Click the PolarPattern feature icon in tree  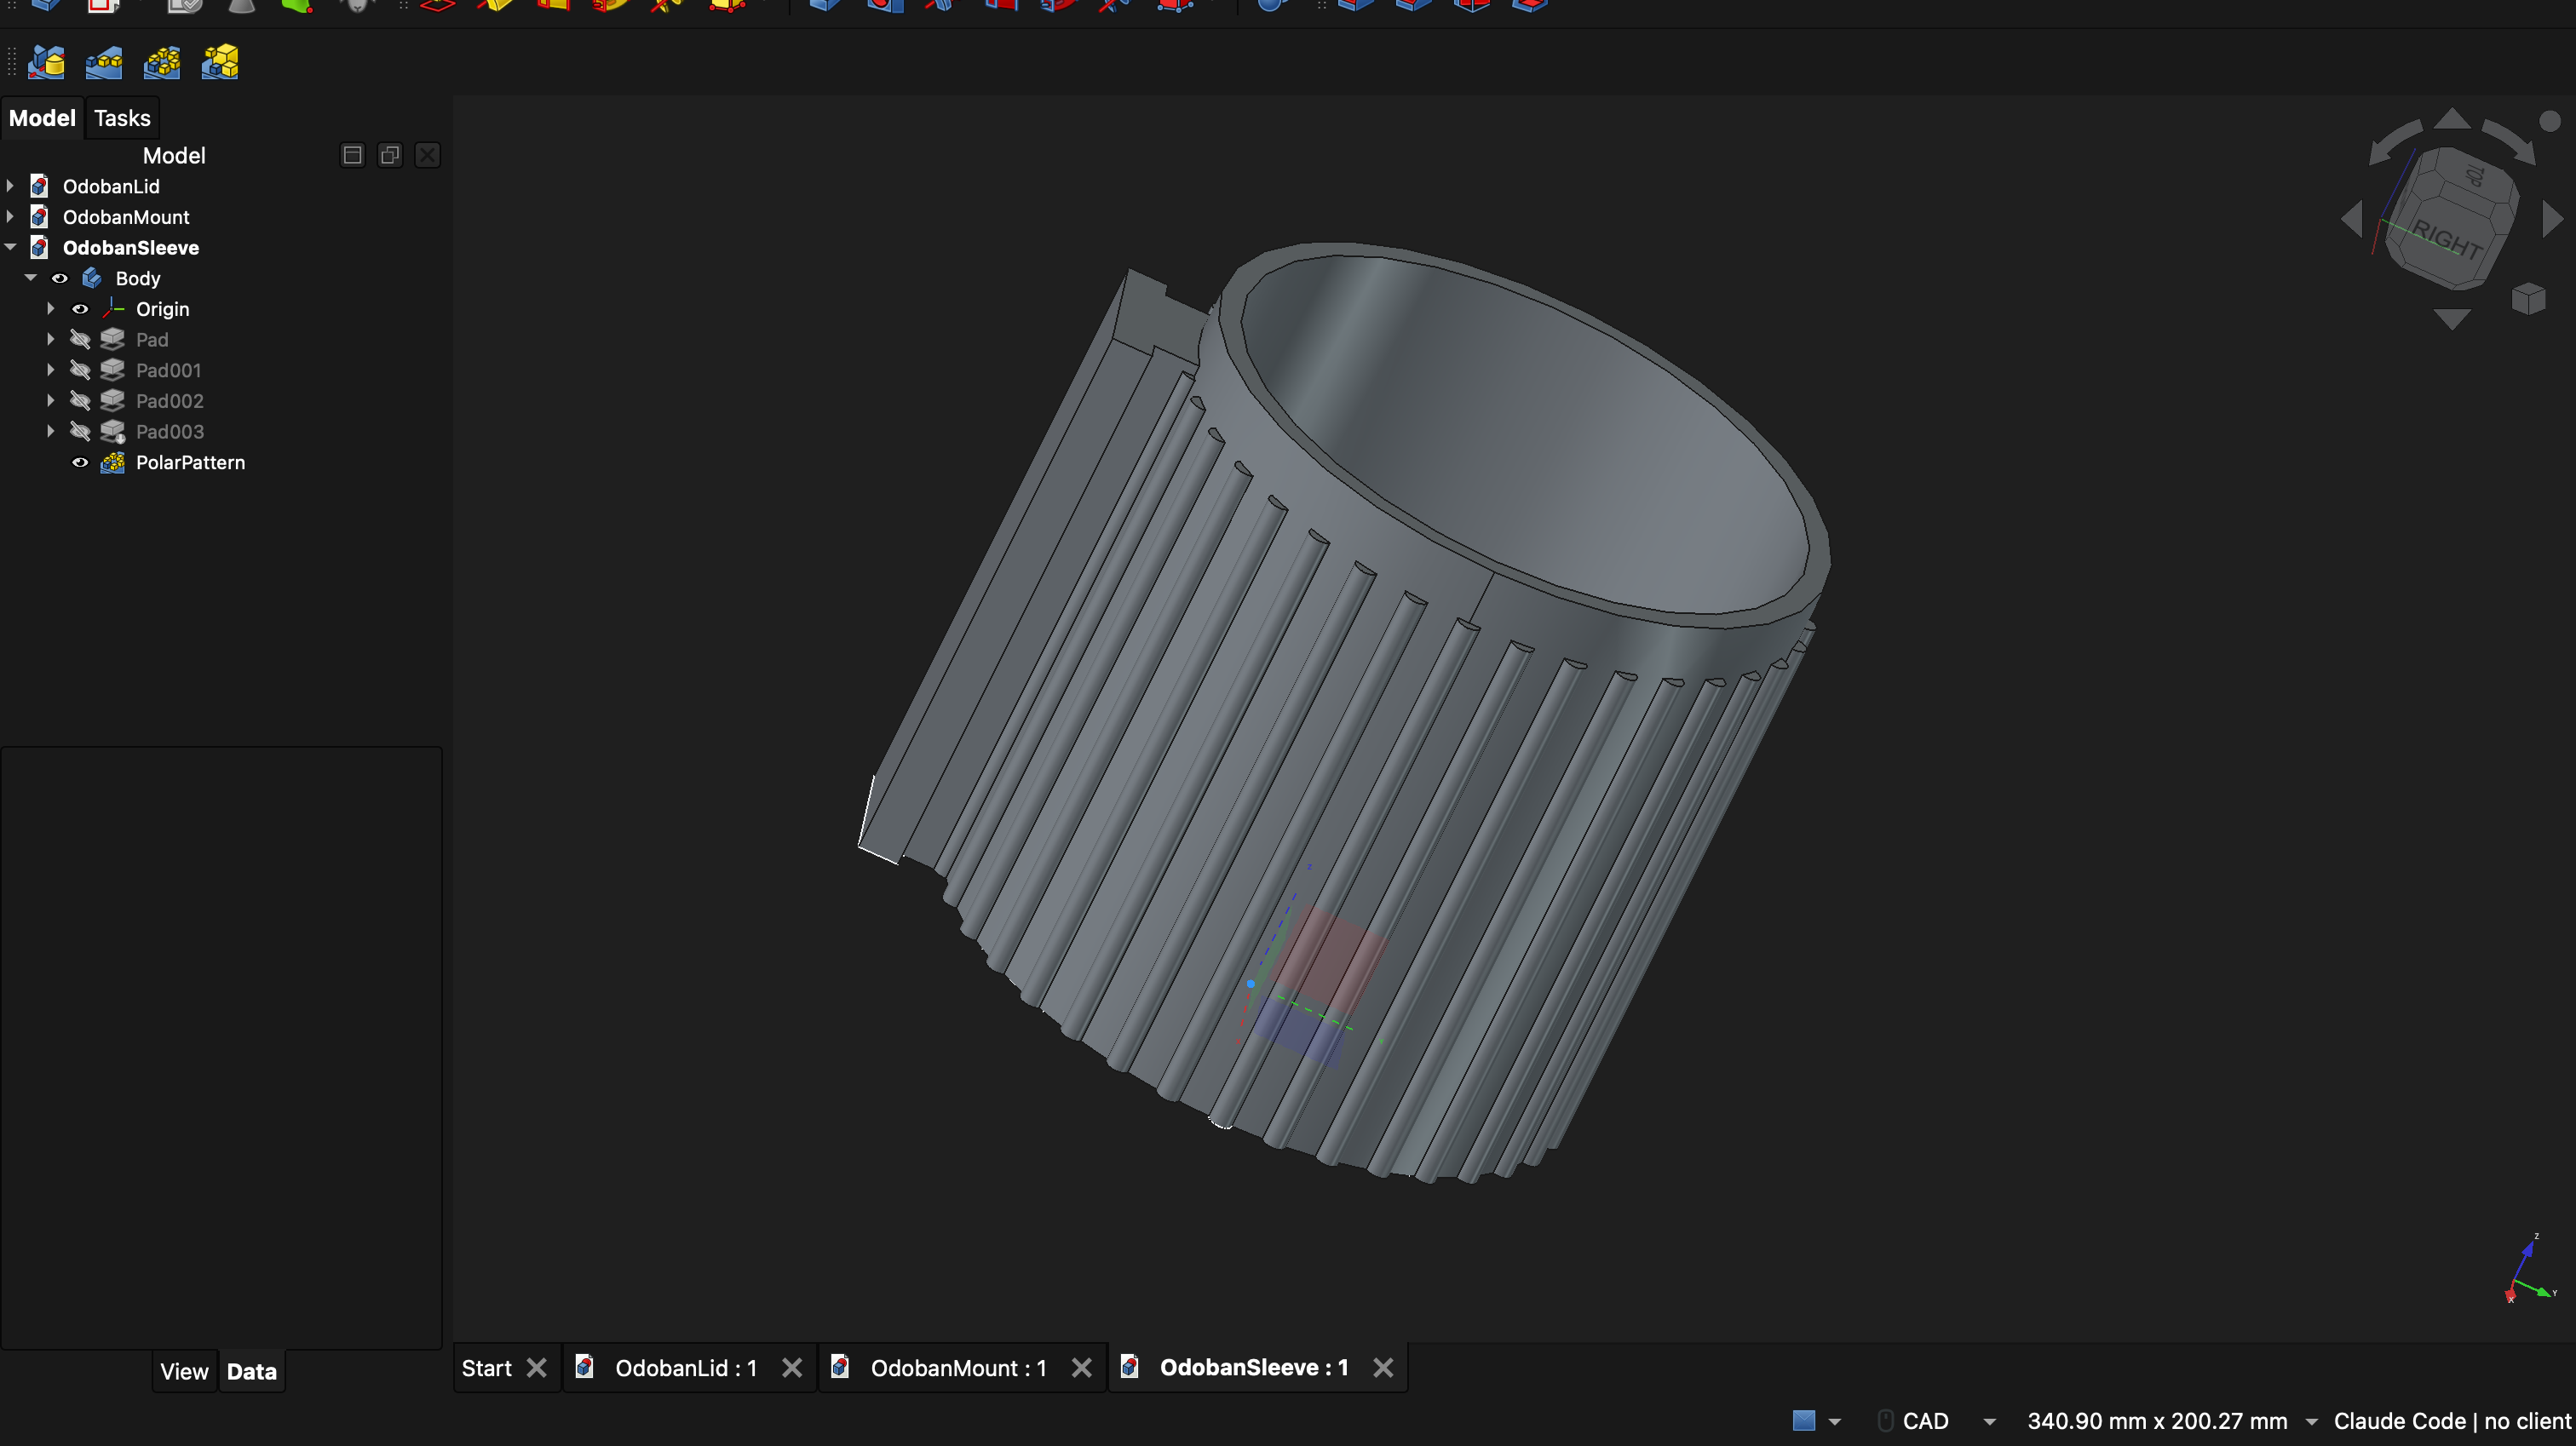pos(113,462)
